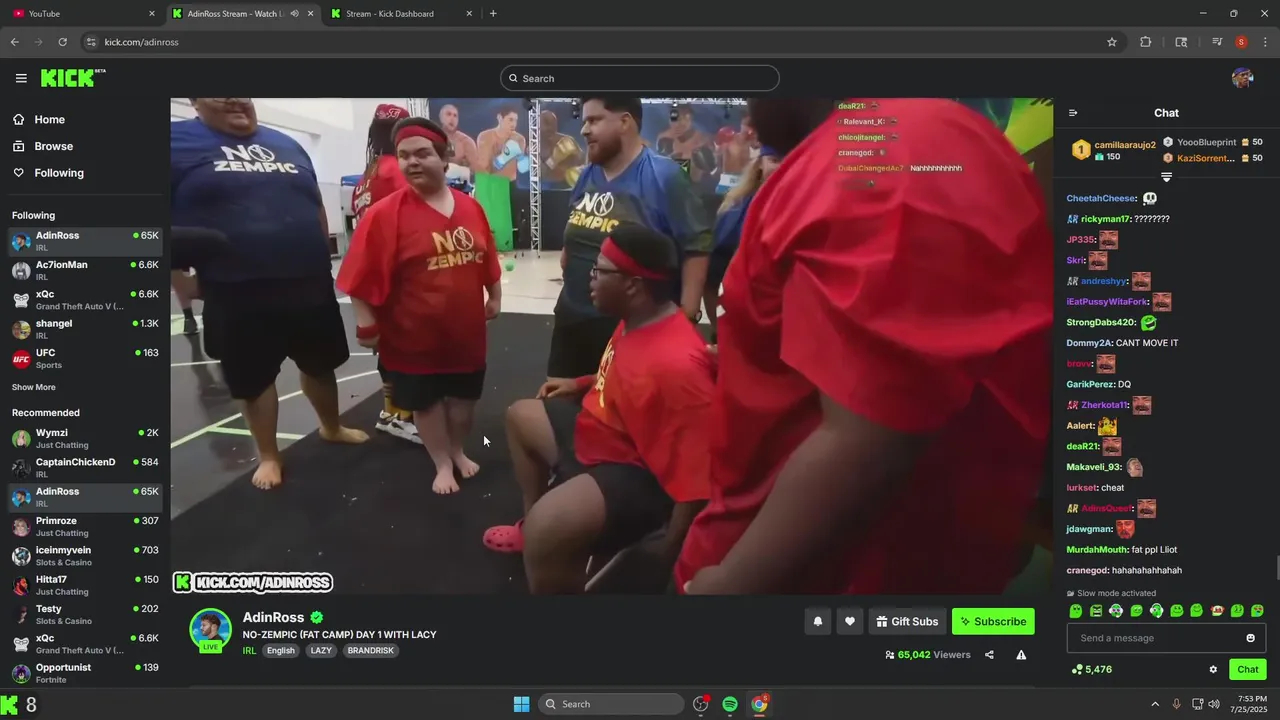Show hidden system tray icons

[1155, 704]
